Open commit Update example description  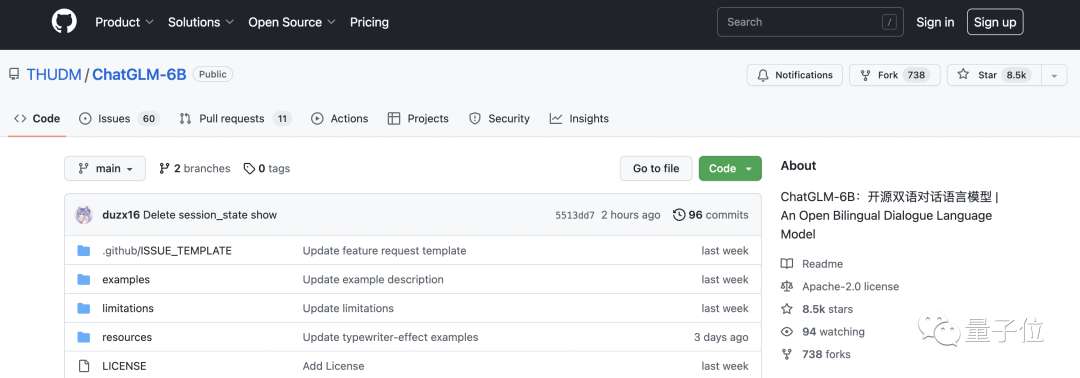click(x=373, y=280)
